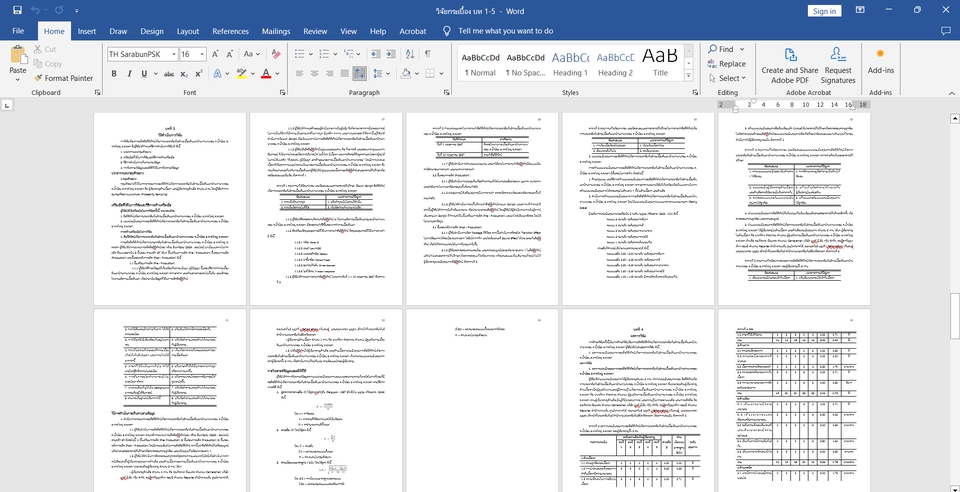Click the บทที่ 4 page thumbnail
Image resolution: width=960 pixels, height=492 pixels.
pos(639,400)
